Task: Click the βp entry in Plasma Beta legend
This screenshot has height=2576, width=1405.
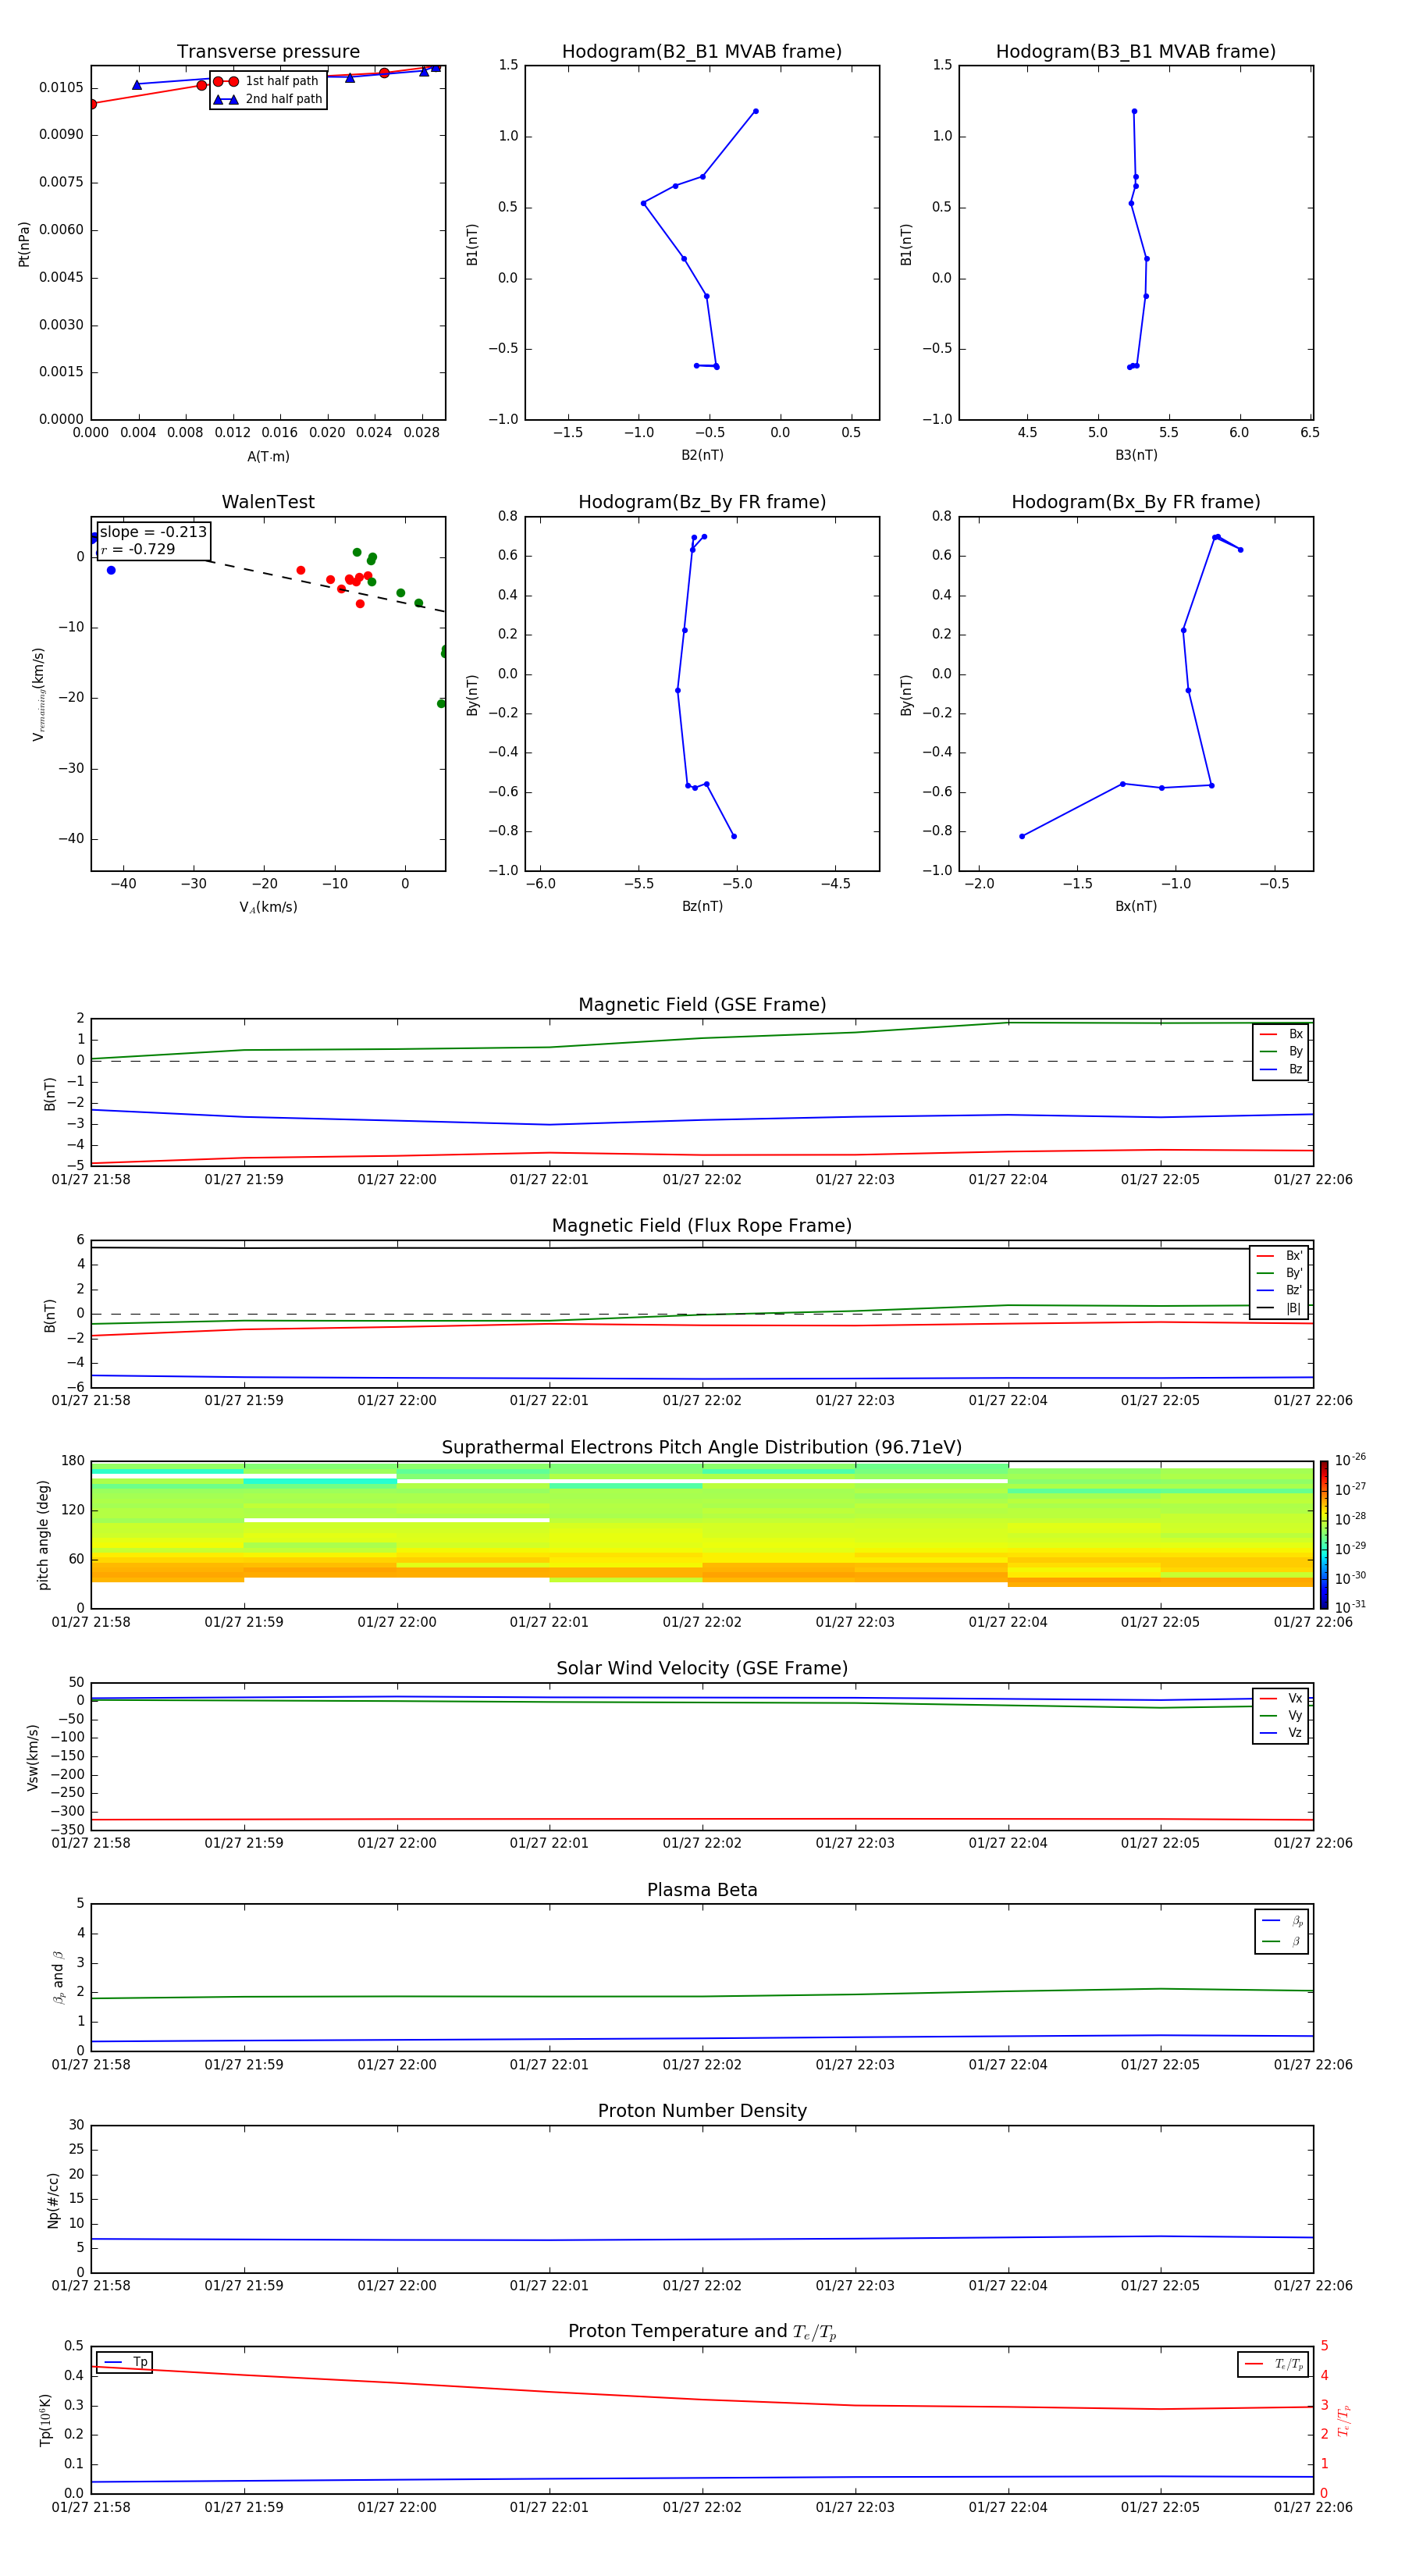Action: point(1282,1921)
